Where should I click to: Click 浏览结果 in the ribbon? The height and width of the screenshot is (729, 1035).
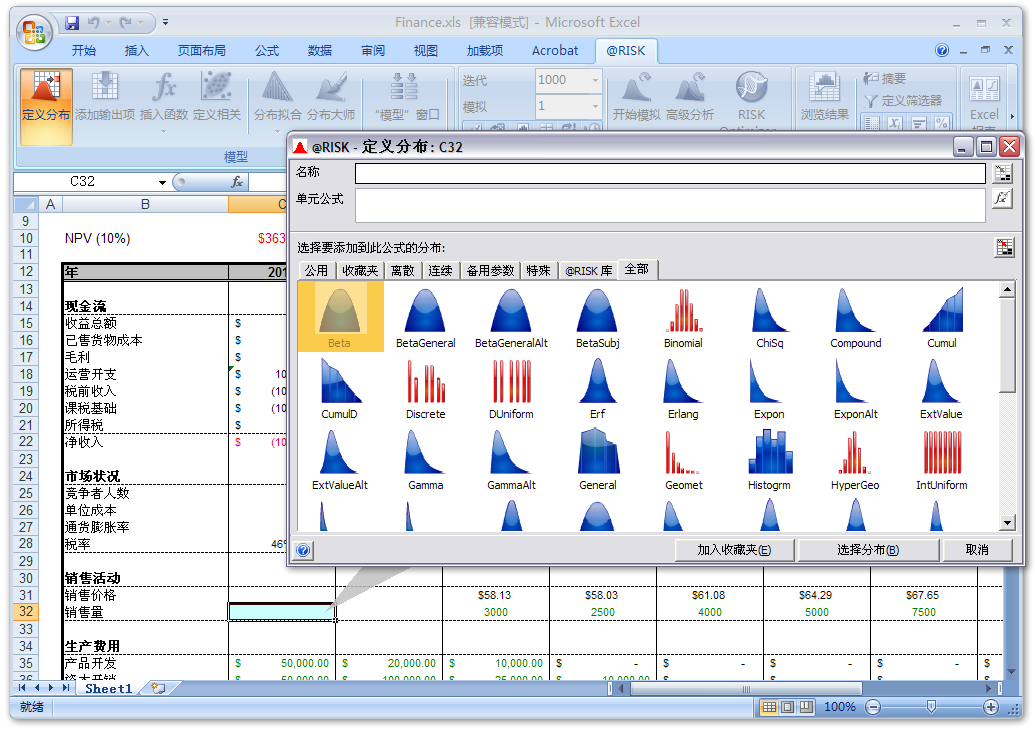824,96
